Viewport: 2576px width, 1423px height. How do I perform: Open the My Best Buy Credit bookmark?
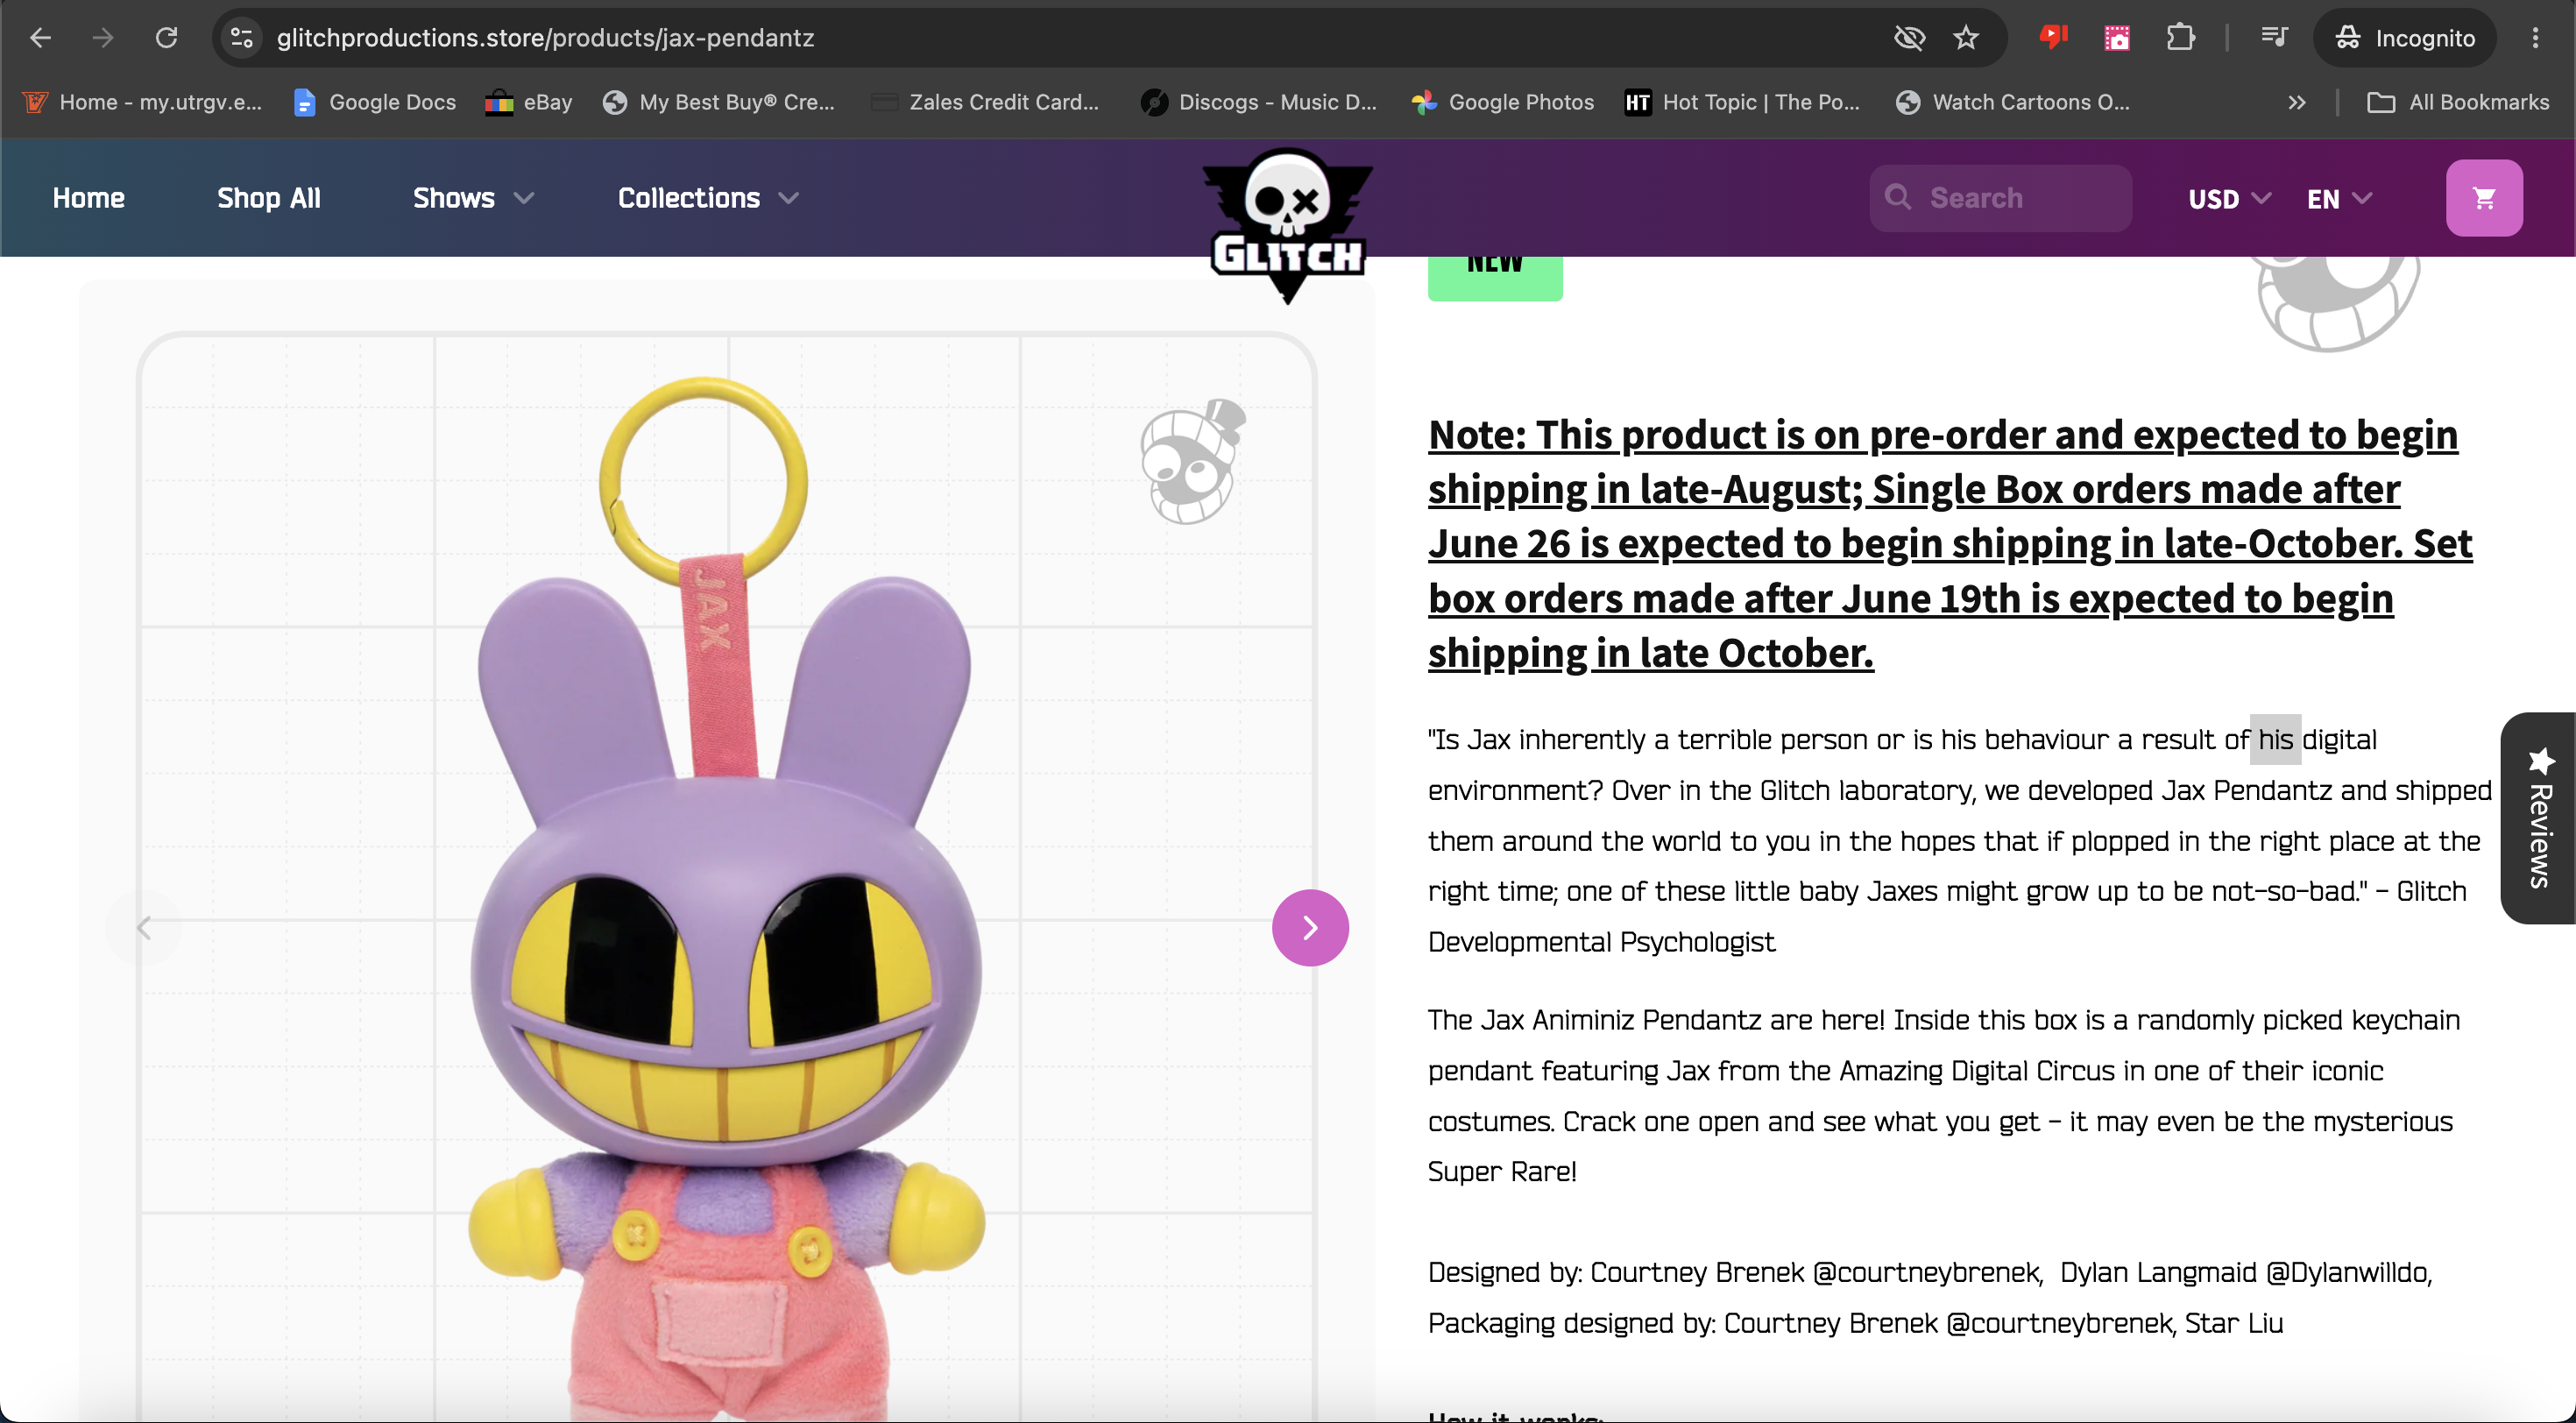pos(719,102)
